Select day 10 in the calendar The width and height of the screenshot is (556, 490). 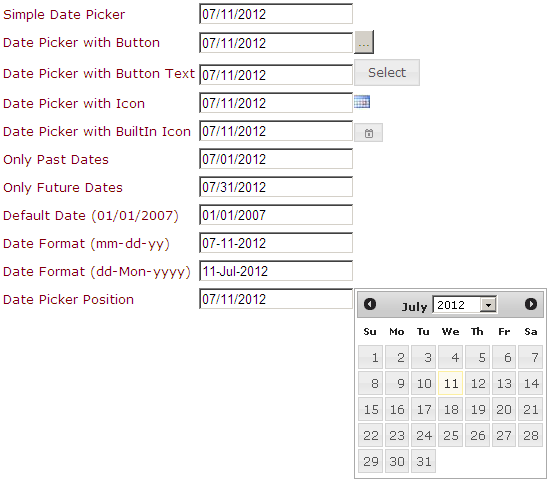pyautogui.click(x=423, y=383)
